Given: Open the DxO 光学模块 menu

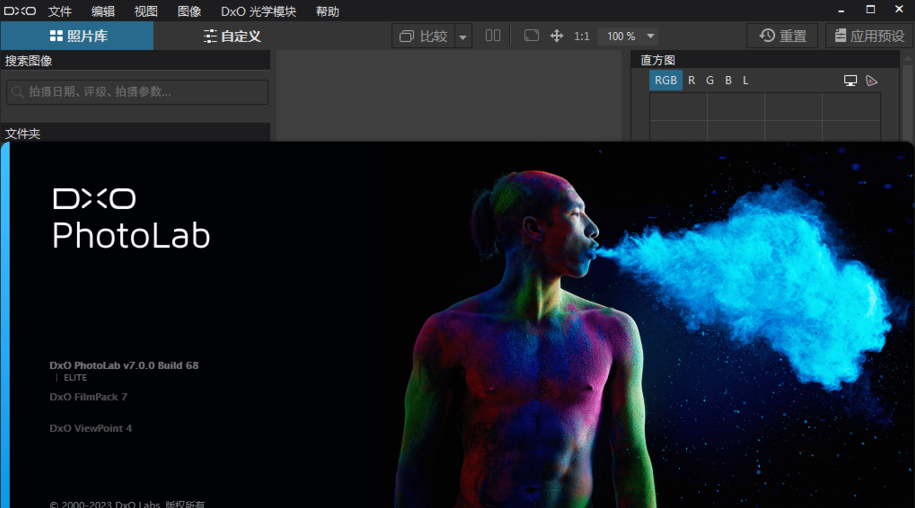Looking at the screenshot, I should pos(259,11).
